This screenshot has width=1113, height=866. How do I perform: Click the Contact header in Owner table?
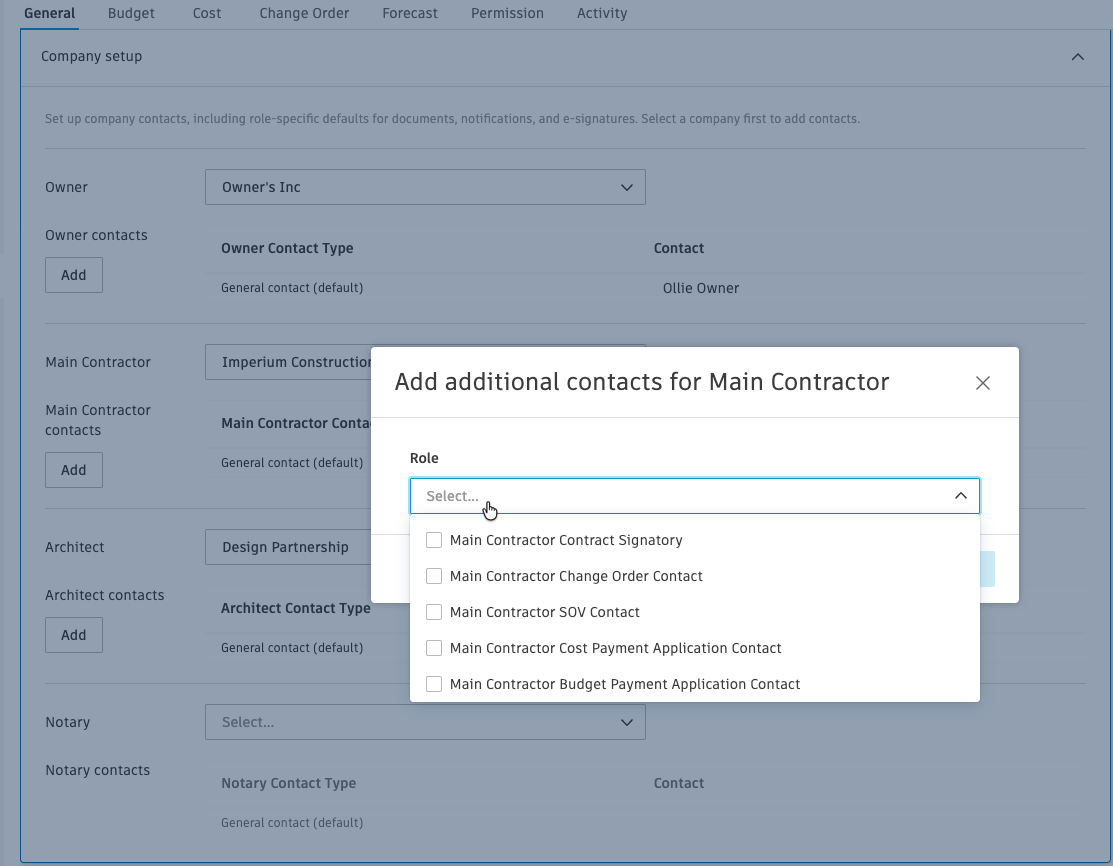[679, 248]
